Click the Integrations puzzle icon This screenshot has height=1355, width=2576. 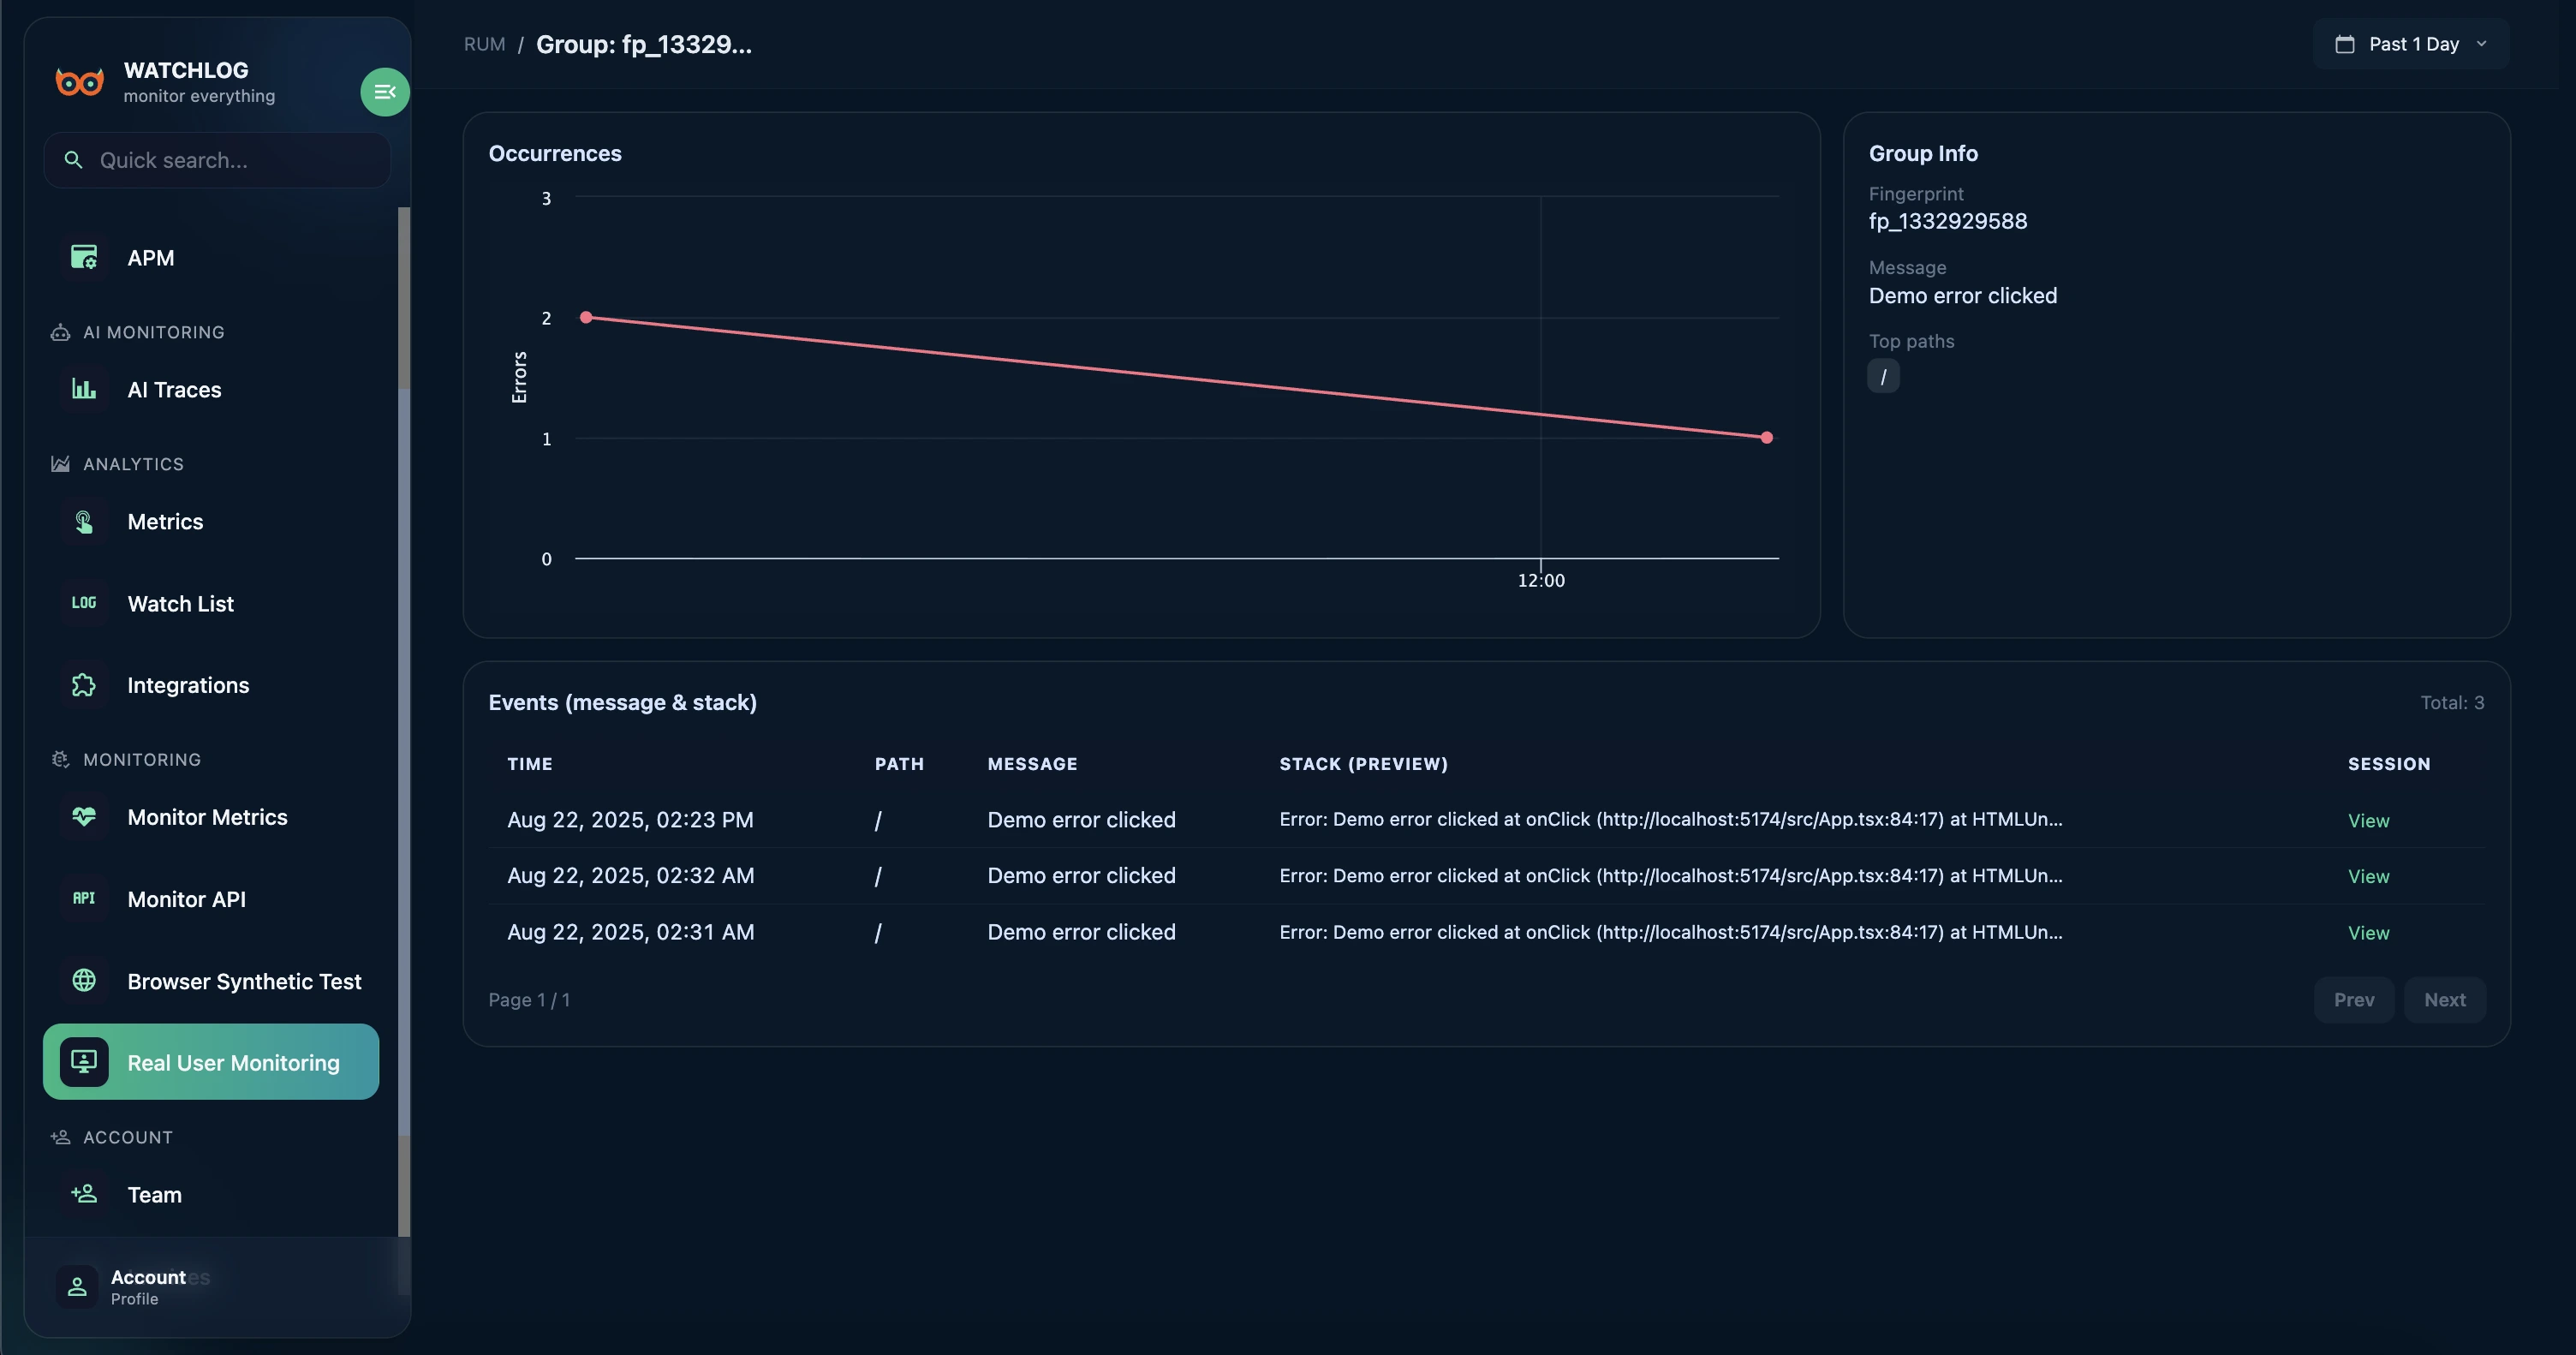(84, 685)
